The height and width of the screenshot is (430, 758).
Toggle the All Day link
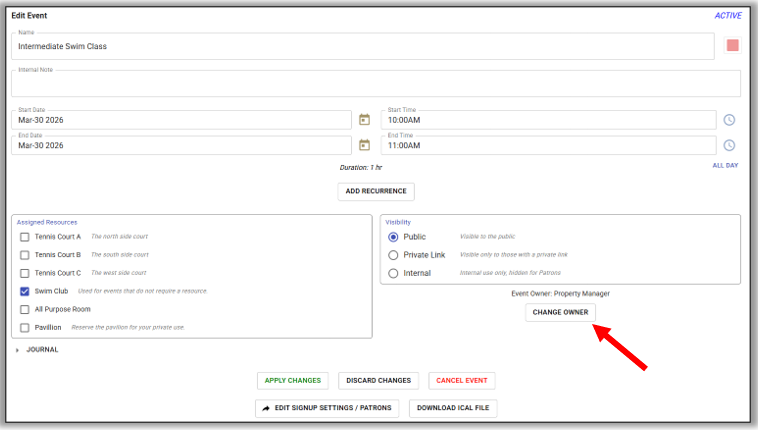pyautogui.click(x=725, y=165)
